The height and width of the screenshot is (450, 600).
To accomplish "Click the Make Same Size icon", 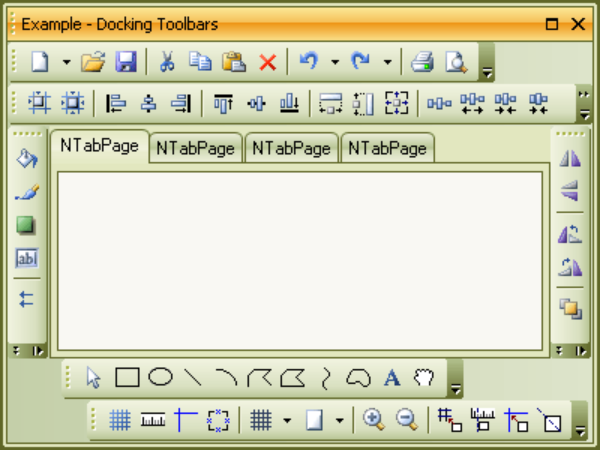I will (x=396, y=103).
